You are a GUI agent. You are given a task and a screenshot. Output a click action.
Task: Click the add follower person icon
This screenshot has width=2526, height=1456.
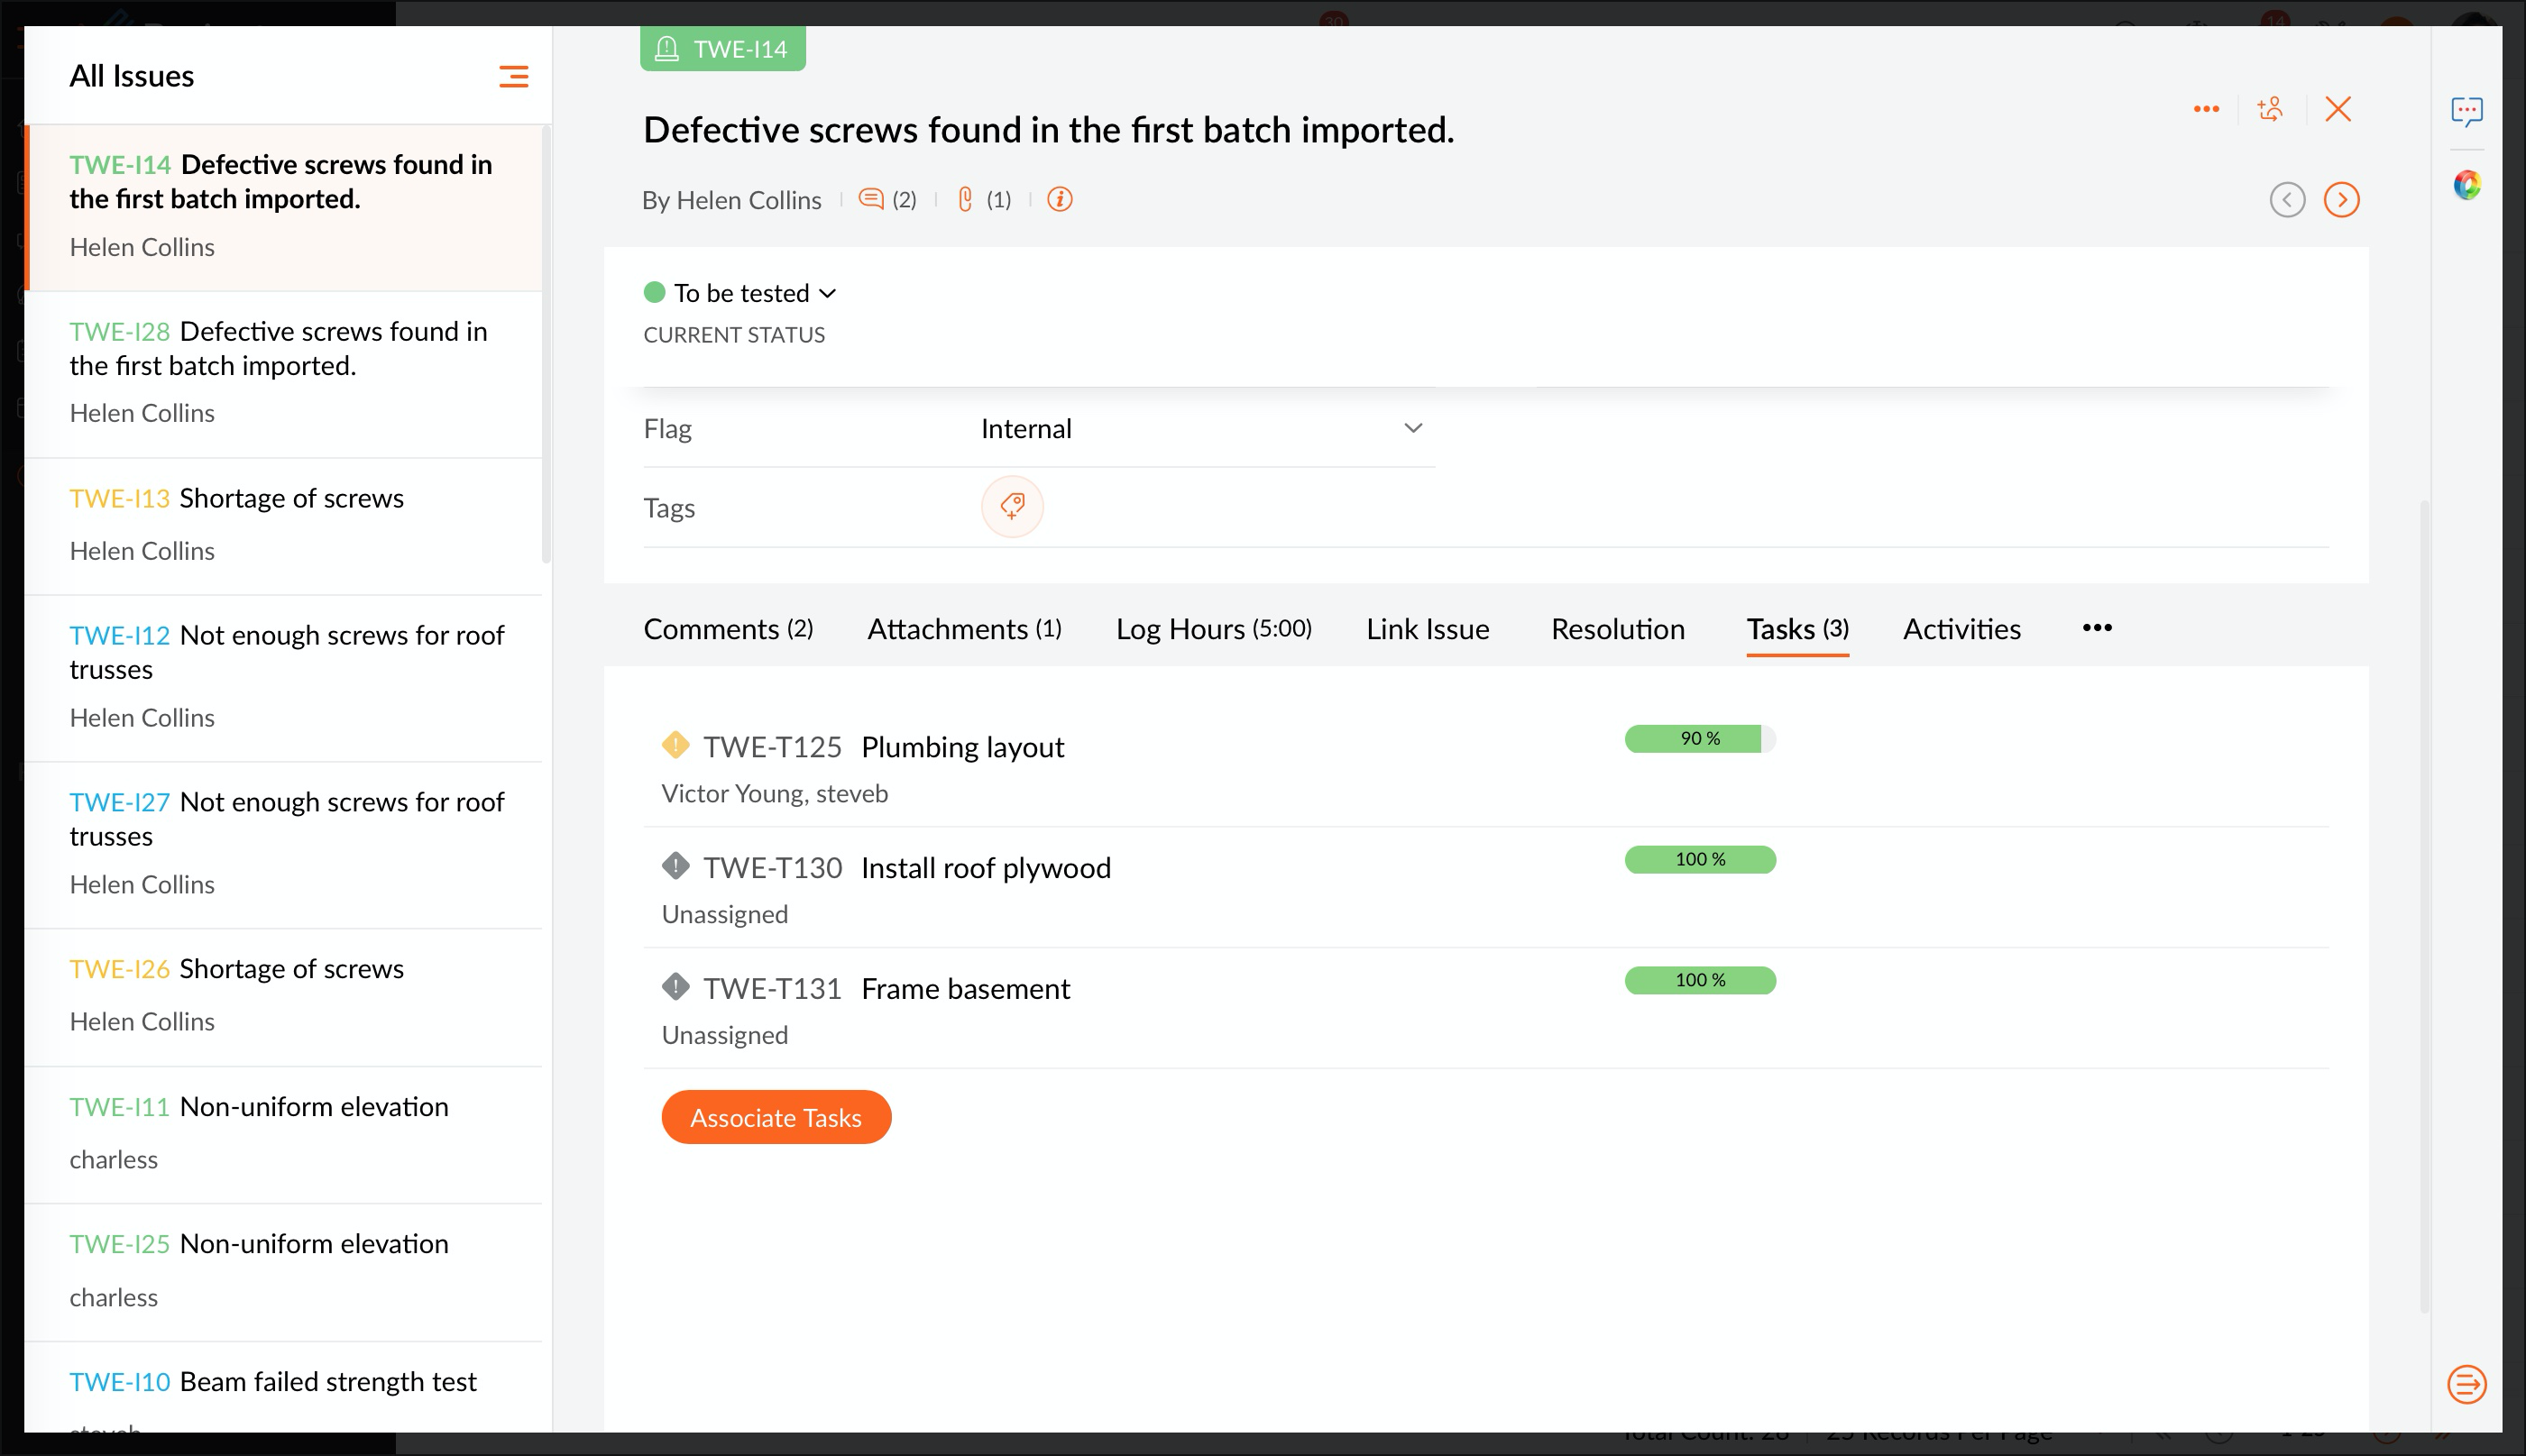(2270, 109)
